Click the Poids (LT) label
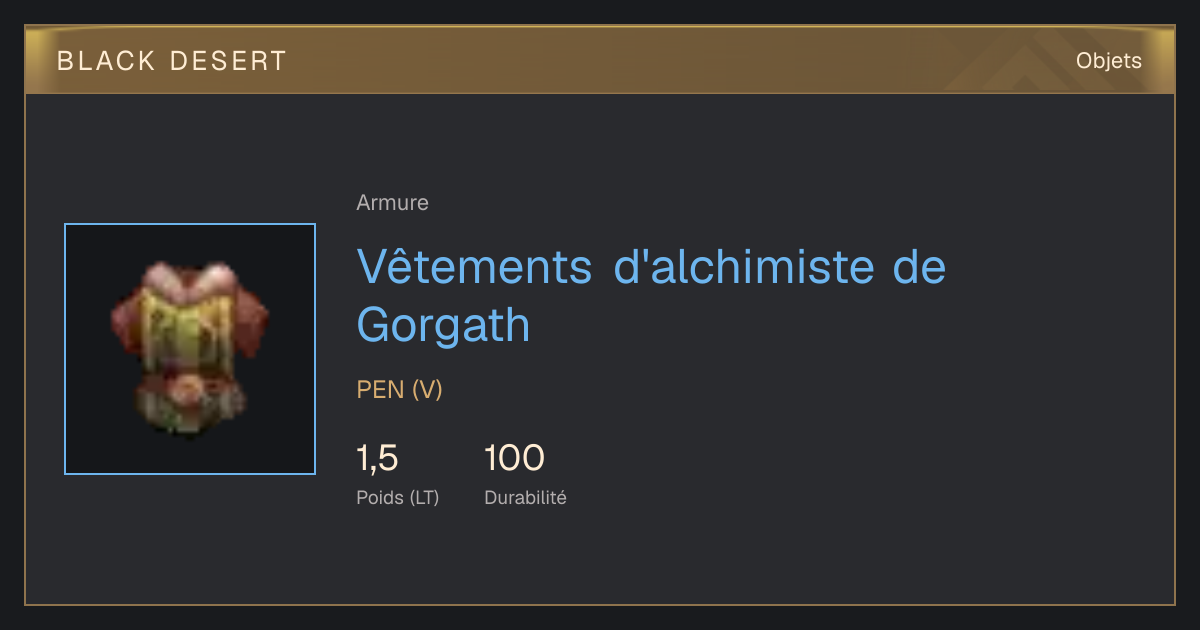1200x630 pixels. [397, 498]
